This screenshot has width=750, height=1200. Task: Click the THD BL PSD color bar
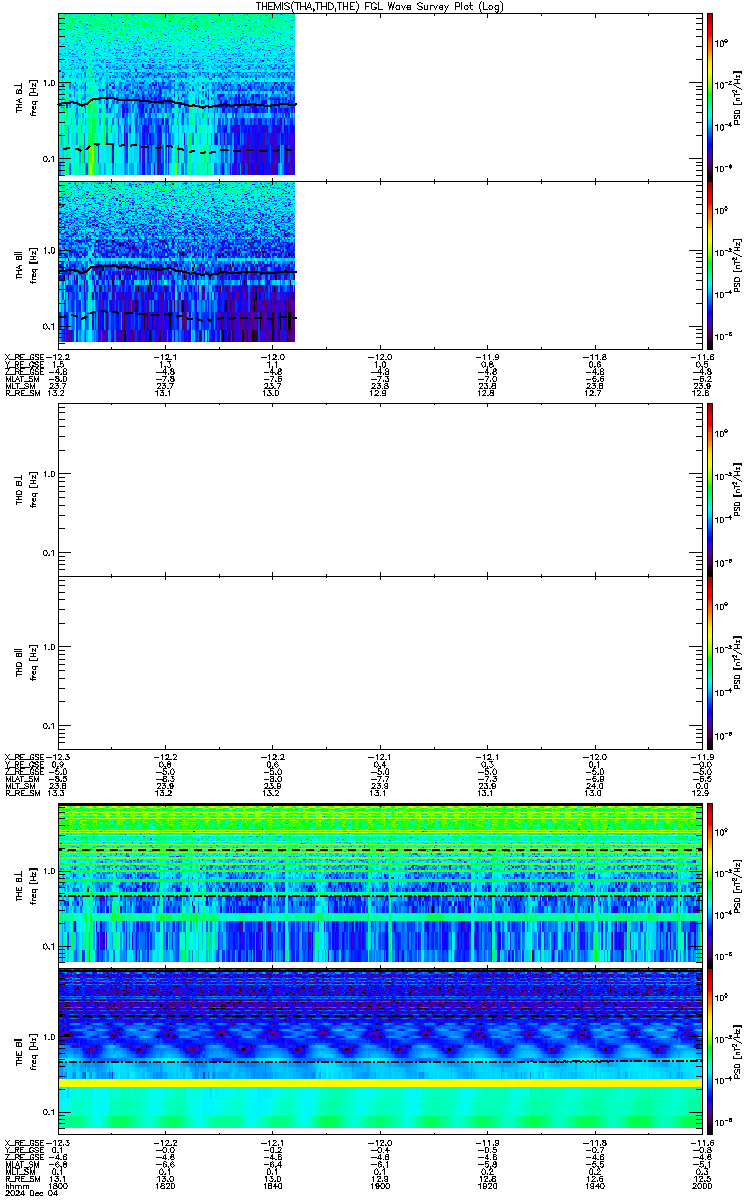pos(710,488)
